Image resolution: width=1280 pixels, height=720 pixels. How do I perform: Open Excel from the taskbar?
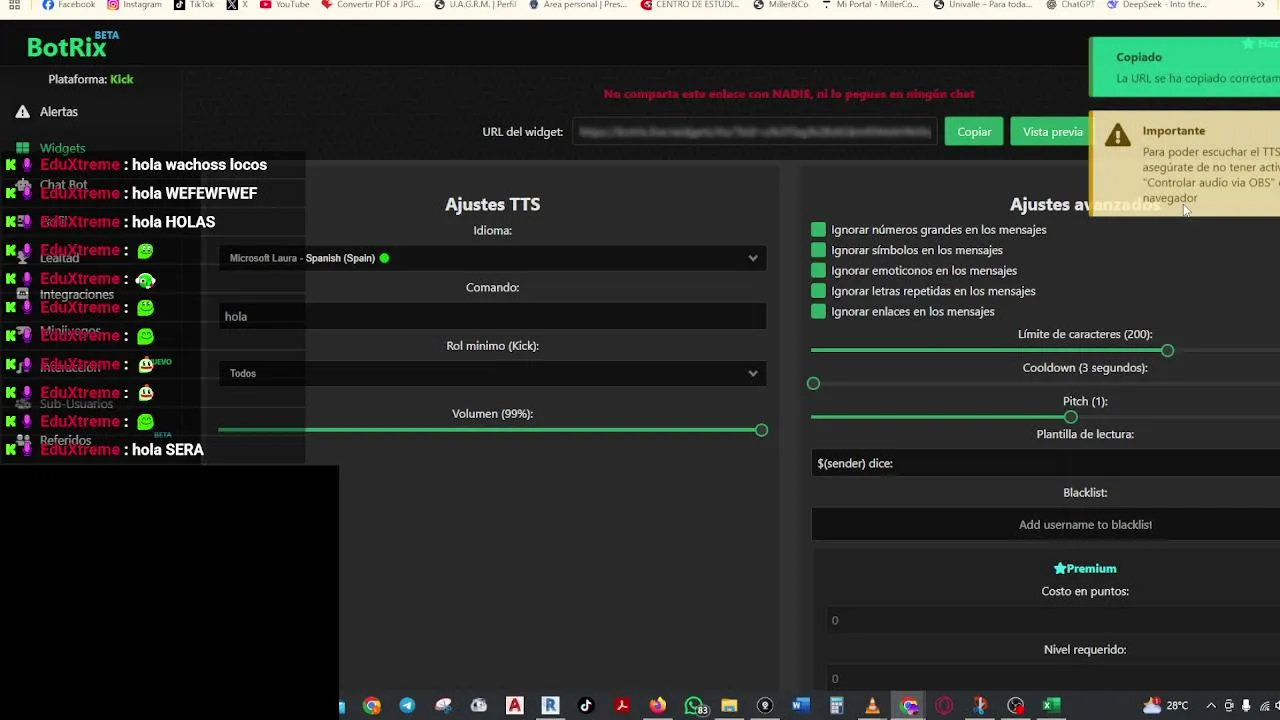pyautogui.click(x=1051, y=706)
